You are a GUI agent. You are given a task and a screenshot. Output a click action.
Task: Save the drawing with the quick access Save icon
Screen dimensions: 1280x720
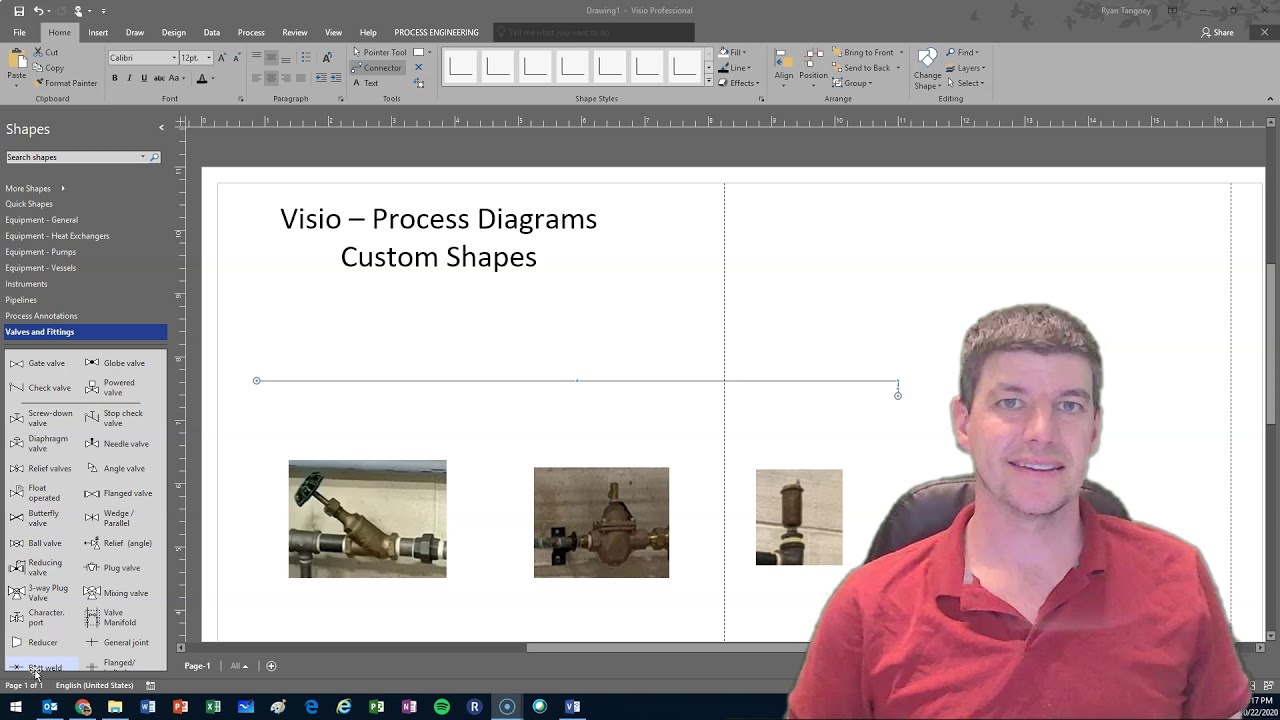pyautogui.click(x=18, y=11)
